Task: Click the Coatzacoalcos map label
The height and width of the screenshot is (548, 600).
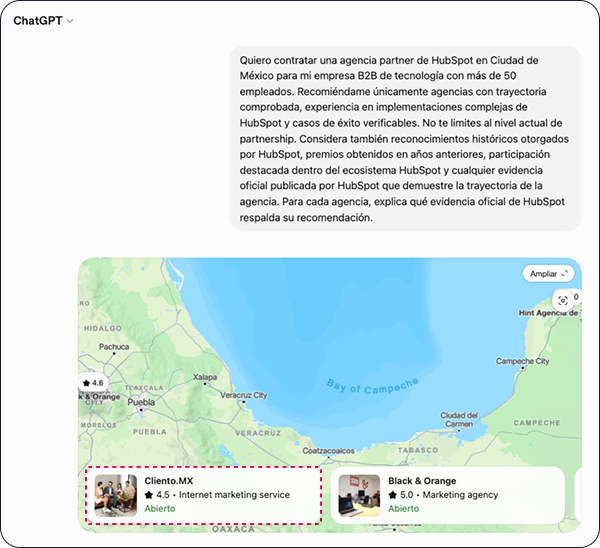Action: (x=328, y=451)
